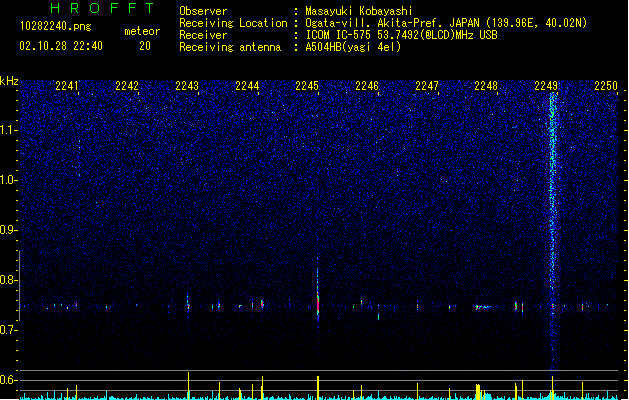Click the 2247 time marker

(427, 86)
